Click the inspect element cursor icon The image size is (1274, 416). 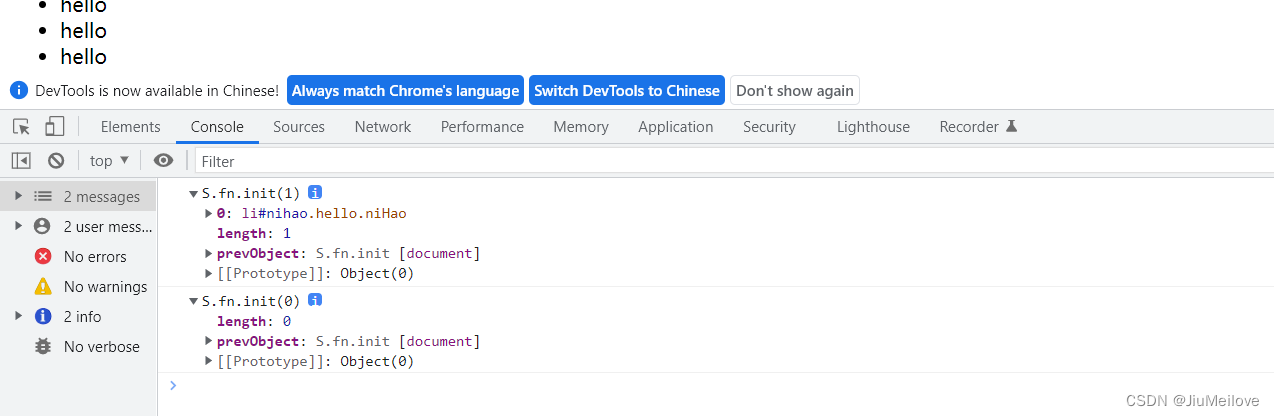pyautogui.click(x=21, y=127)
